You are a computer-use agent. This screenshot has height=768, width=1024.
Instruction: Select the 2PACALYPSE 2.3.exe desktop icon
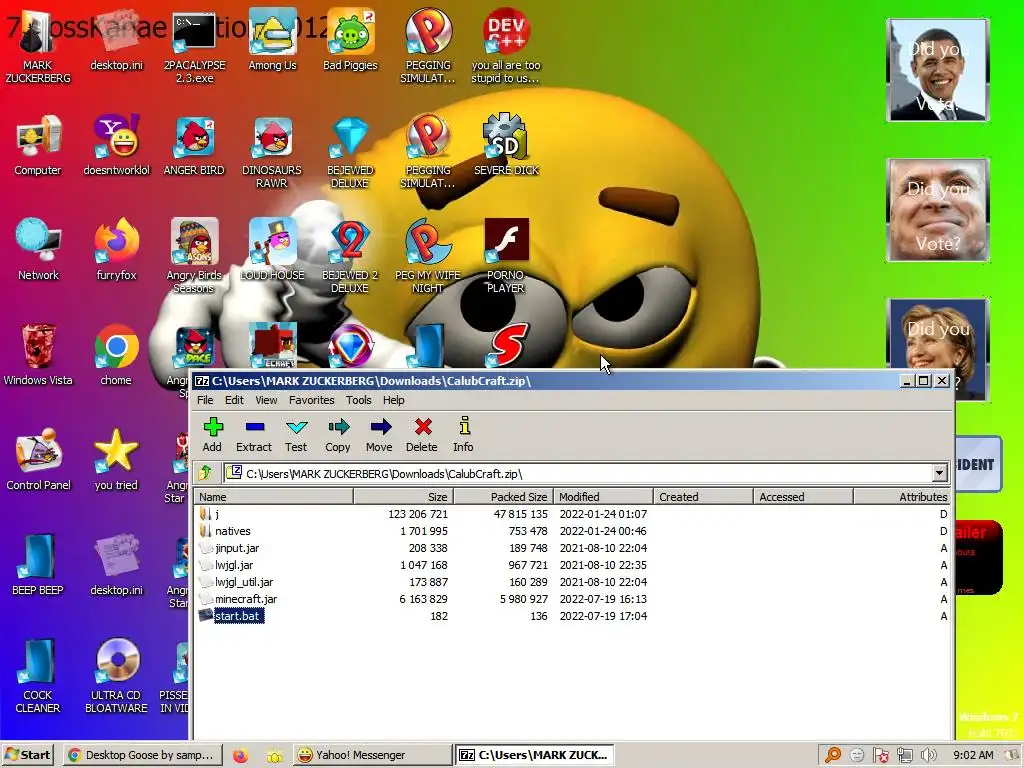[x=194, y=47]
